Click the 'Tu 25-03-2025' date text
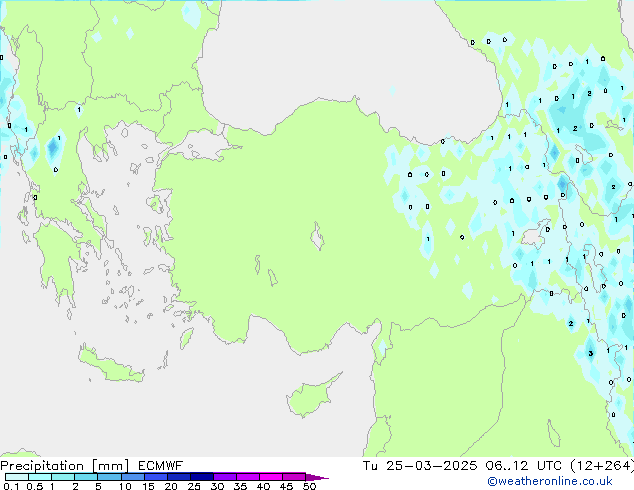Viewport: 634px width, 490px height. pos(420,466)
